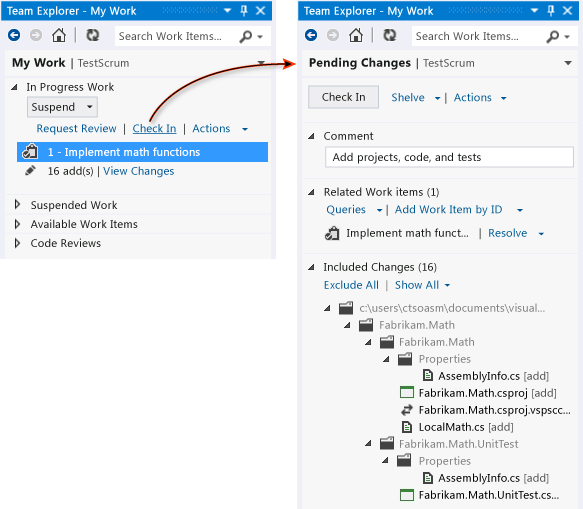The height and width of the screenshot is (509, 583).
Task: Click search magnifier in left Team Explorer panel
Action: click(246, 36)
